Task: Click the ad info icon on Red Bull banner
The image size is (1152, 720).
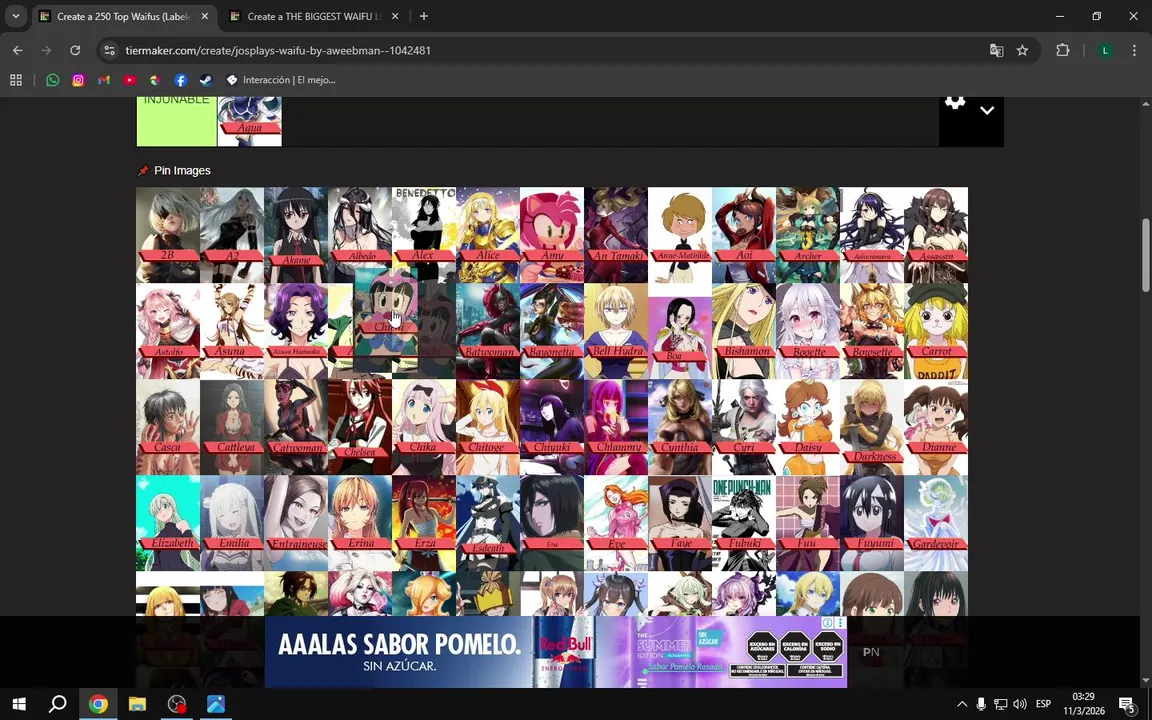Action: pos(828,622)
